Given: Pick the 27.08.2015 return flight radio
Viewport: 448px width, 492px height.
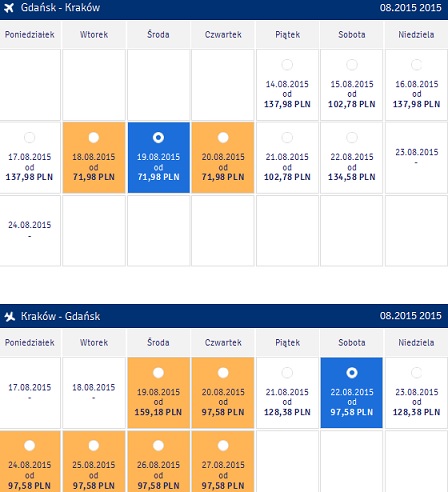Looking at the screenshot, I should (x=223, y=445).
